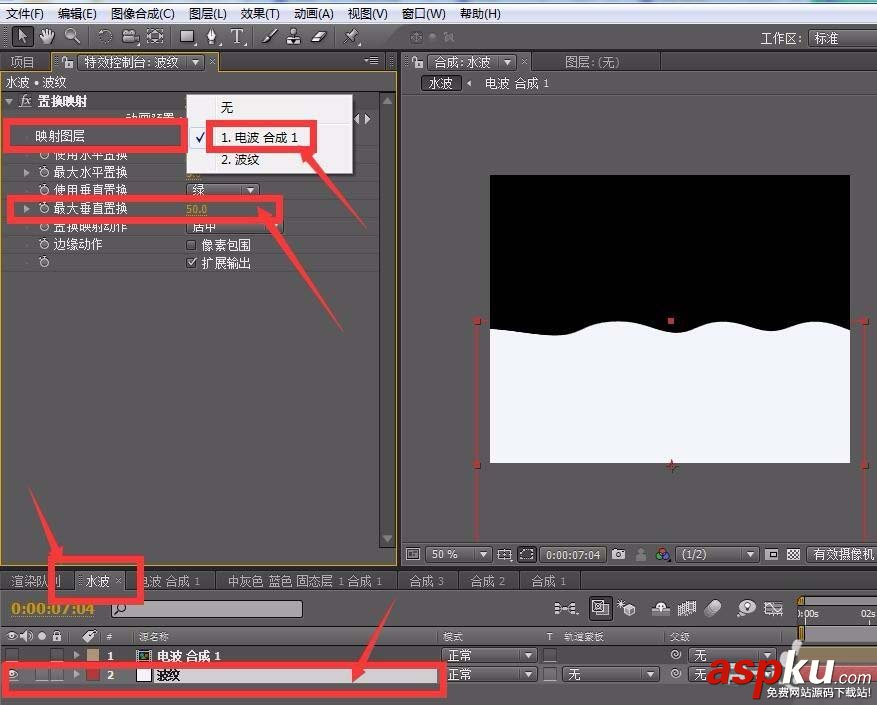The image size is (877, 705).
Task: Select the Hand tool
Action: (47, 37)
